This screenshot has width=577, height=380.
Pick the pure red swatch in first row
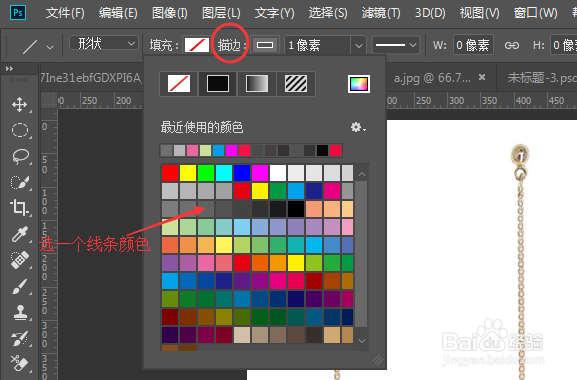tap(170, 173)
